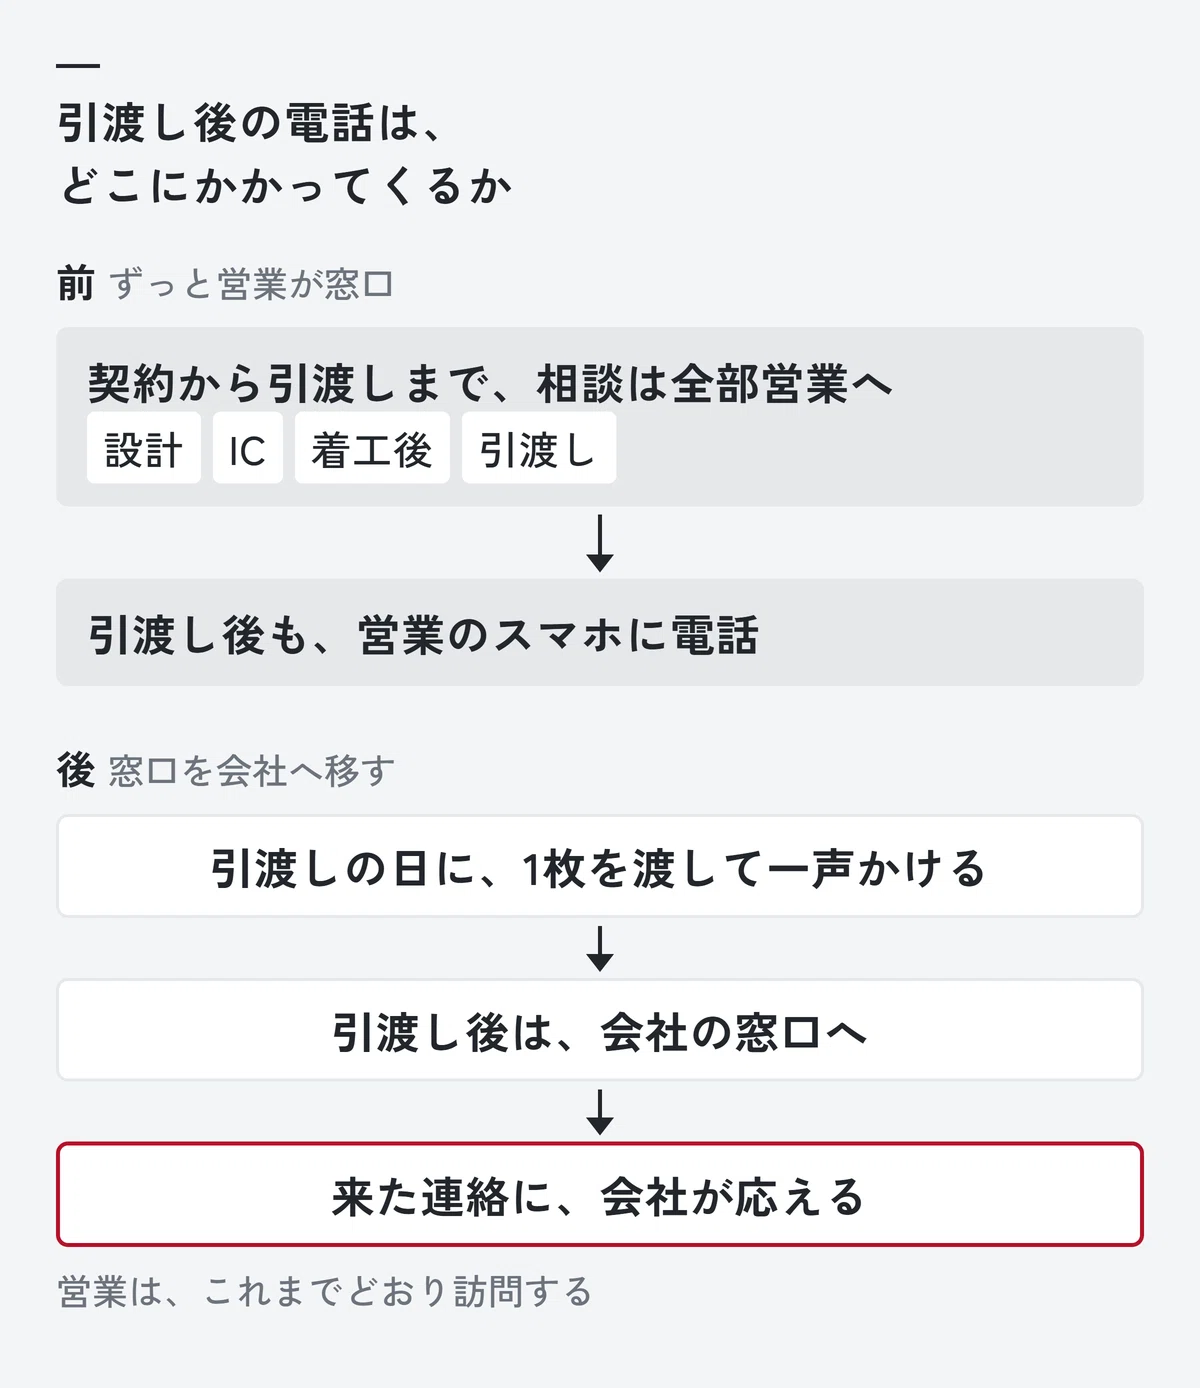Screen dimensions: 1200x1388
Task: Click the title line どこにかかってくるか
Action: (285, 186)
